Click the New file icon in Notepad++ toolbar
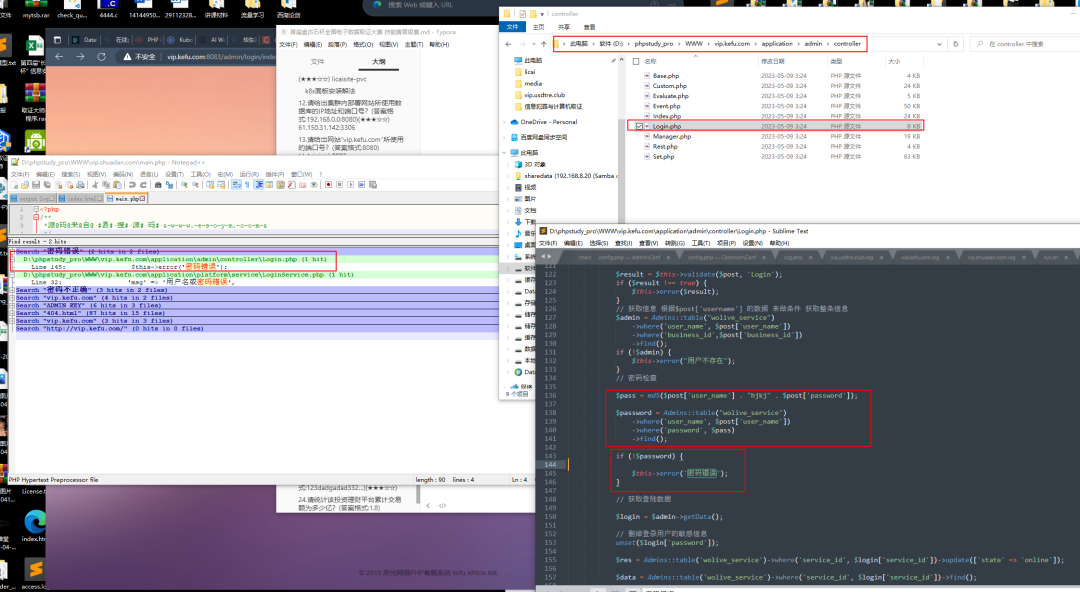This screenshot has width=1080, height=592. (15, 185)
